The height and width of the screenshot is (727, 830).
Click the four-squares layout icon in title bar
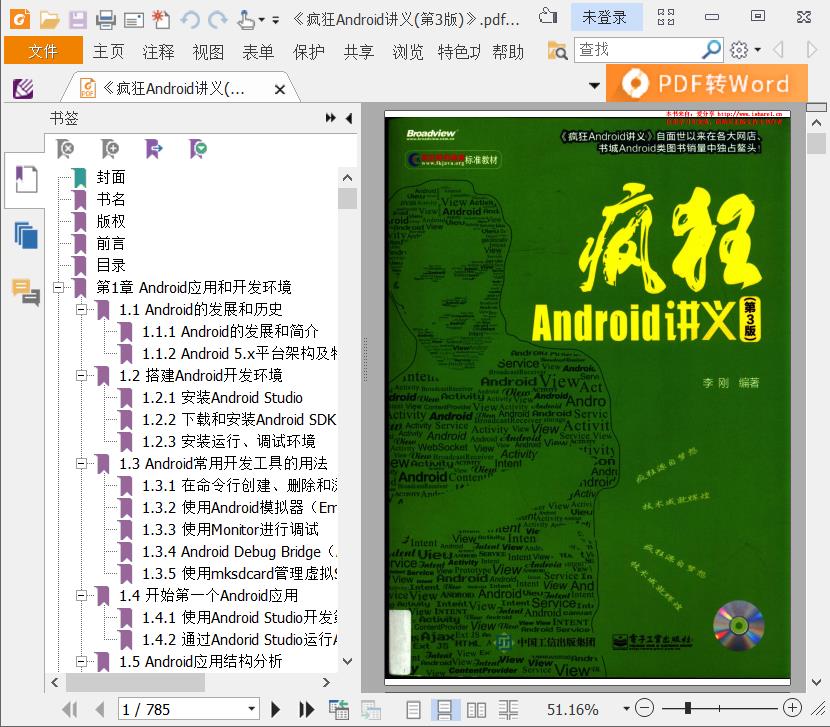[665, 17]
